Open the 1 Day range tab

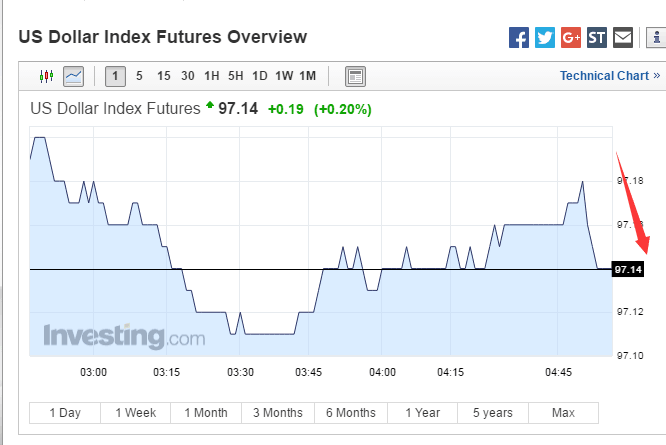click(64, 413)
